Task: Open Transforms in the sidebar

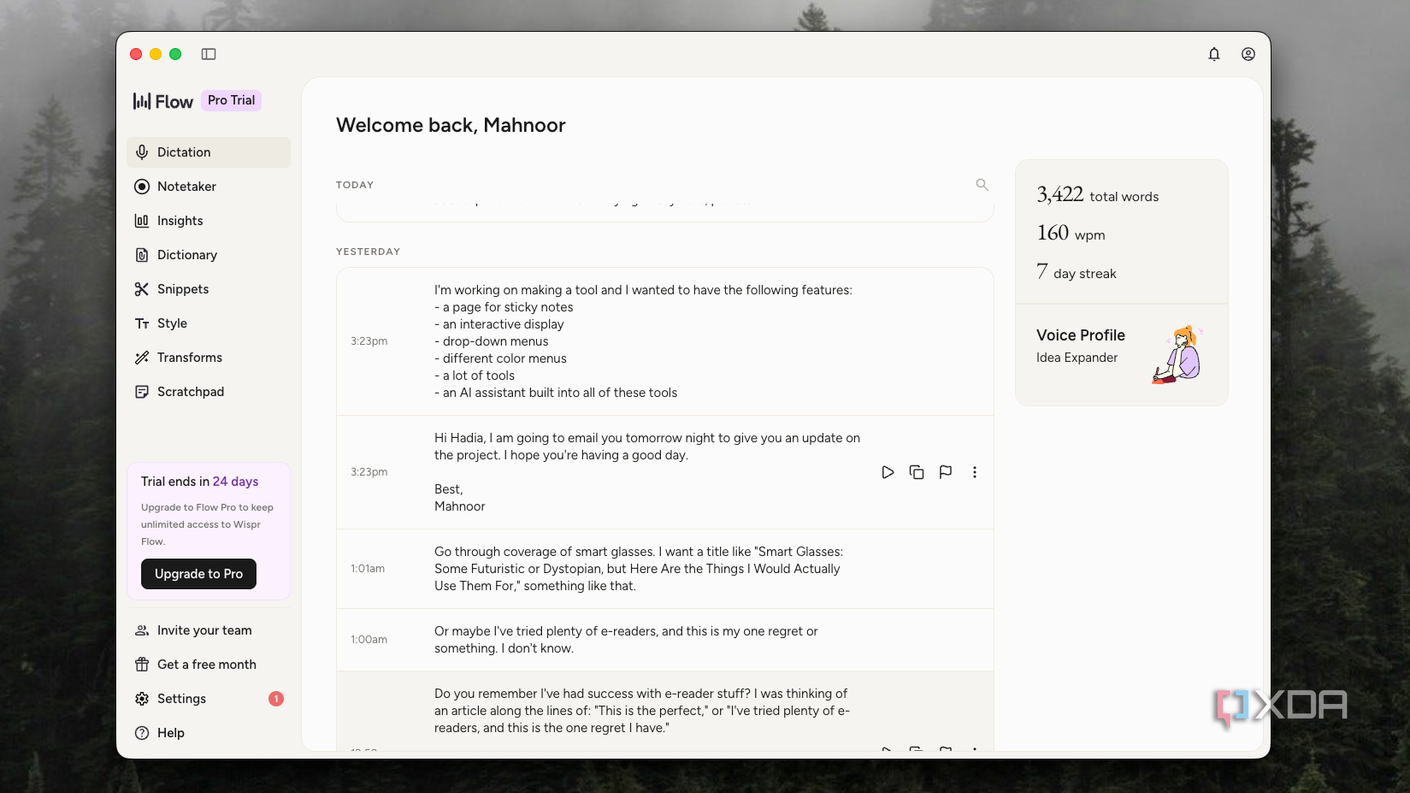Action: (x=208, y=357)
